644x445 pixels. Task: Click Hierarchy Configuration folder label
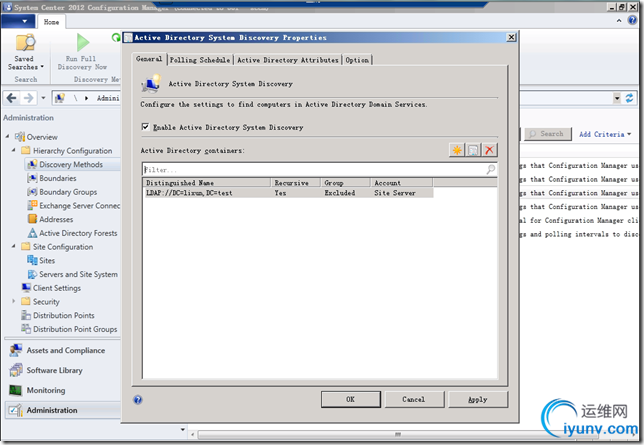tap(72, 150)
